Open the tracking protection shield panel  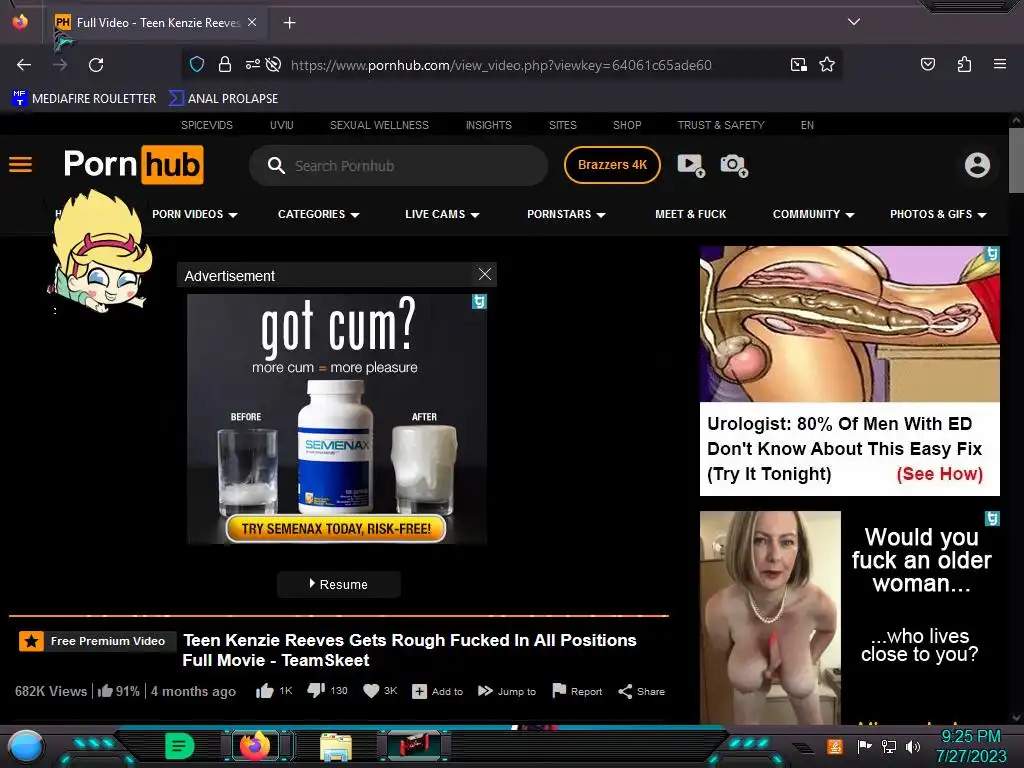point(197,64)
